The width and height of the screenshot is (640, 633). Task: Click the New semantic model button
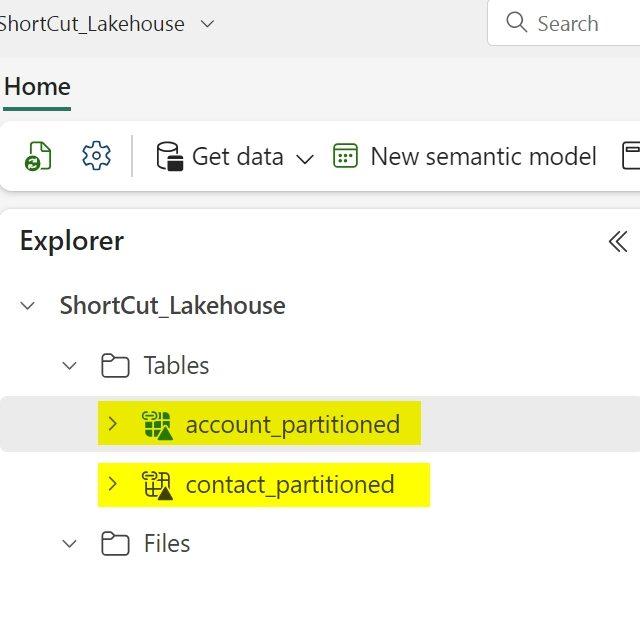click(465, 156)
